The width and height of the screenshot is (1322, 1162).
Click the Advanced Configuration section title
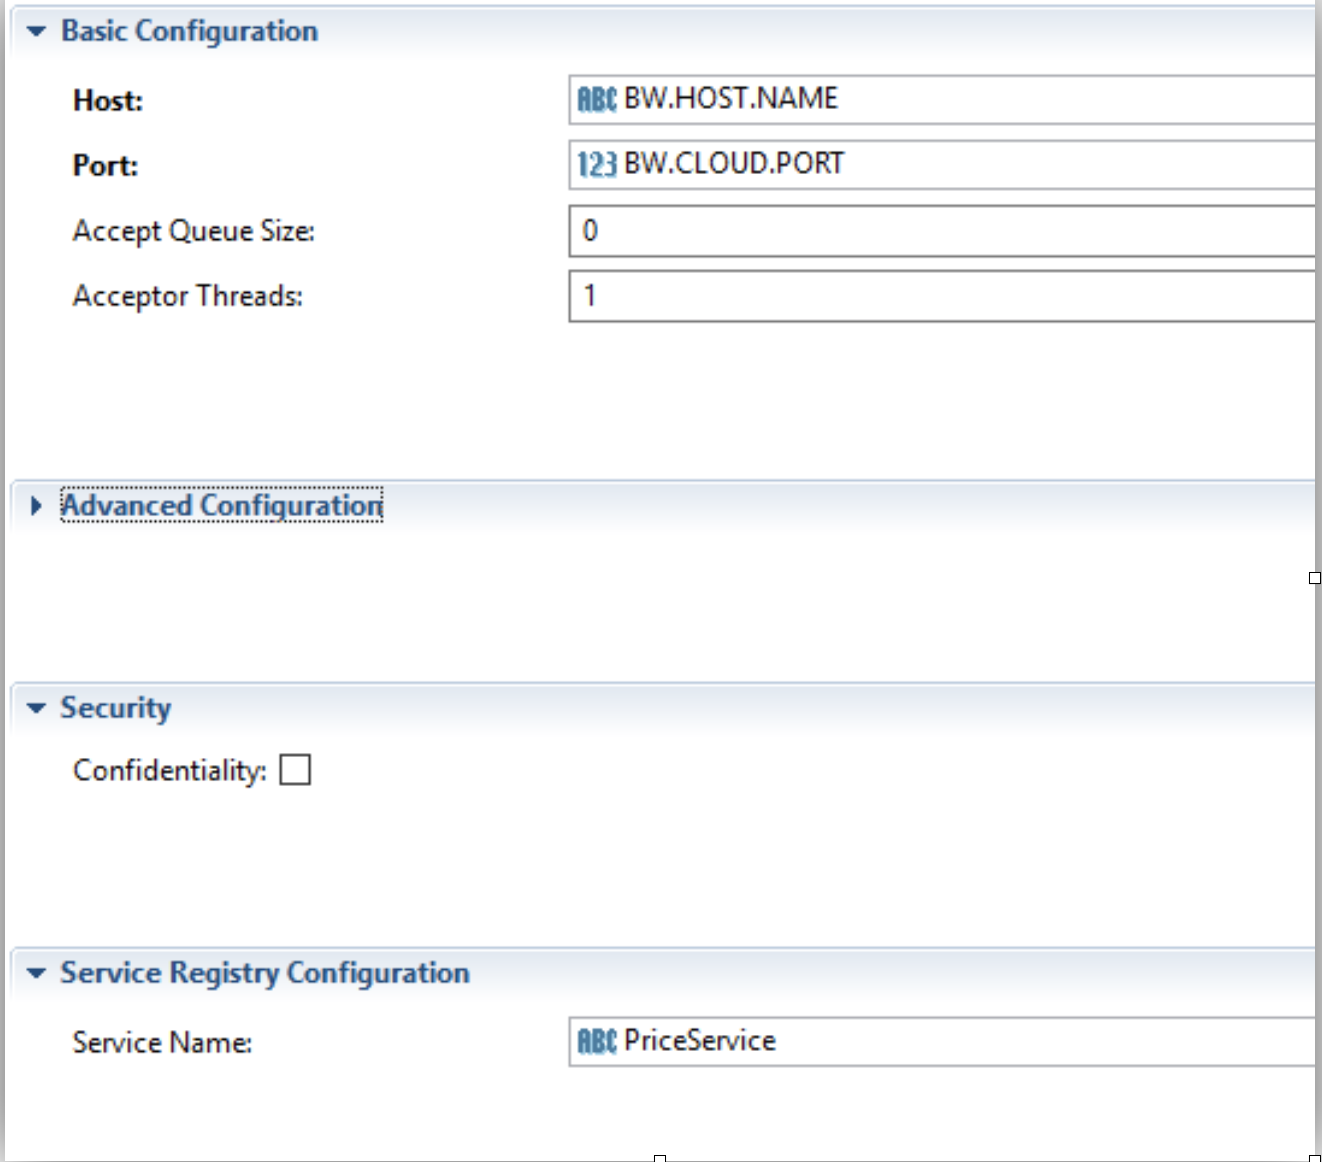tap(221, 505)
